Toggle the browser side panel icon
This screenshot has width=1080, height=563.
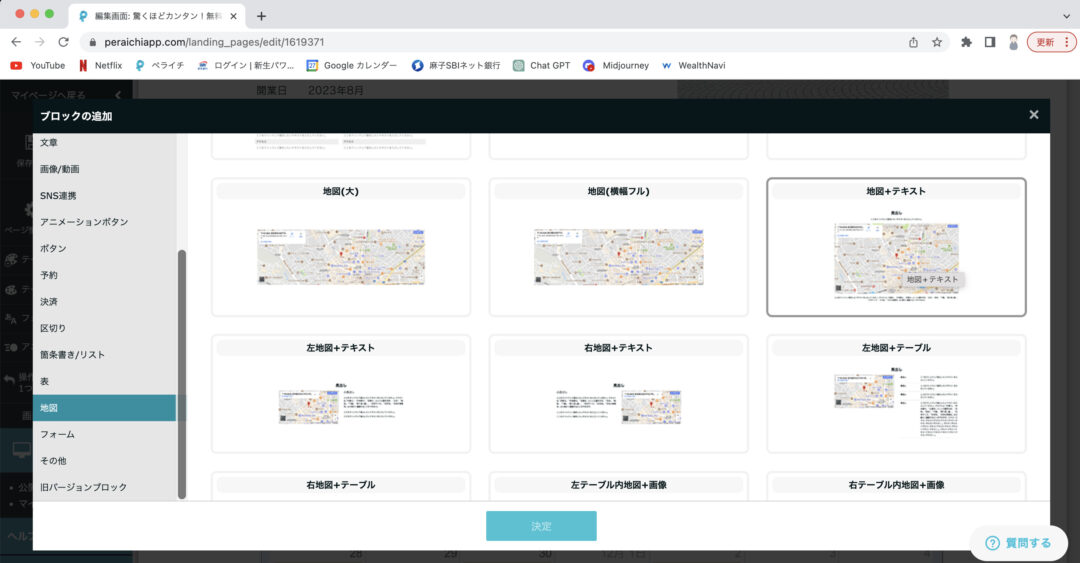pyautogui.click(x=990, y=42)
